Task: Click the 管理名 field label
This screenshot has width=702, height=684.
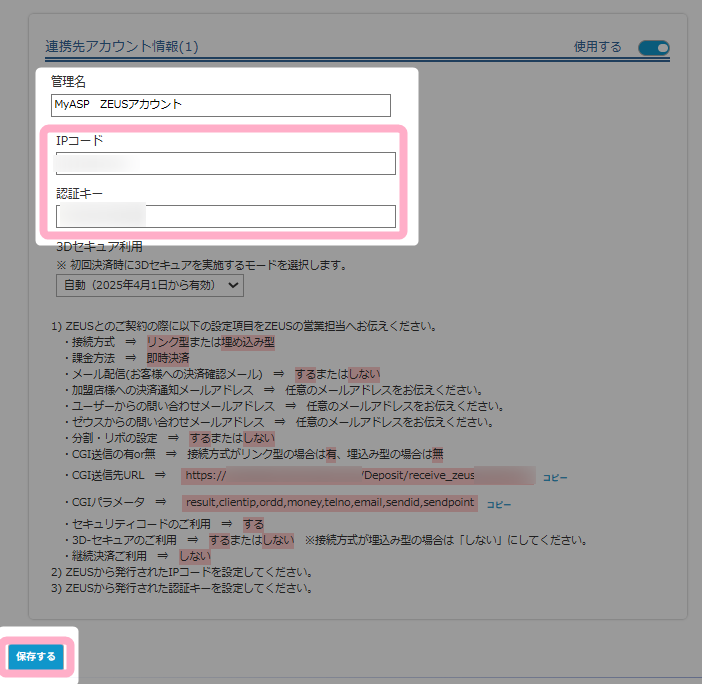Action: 69,81
